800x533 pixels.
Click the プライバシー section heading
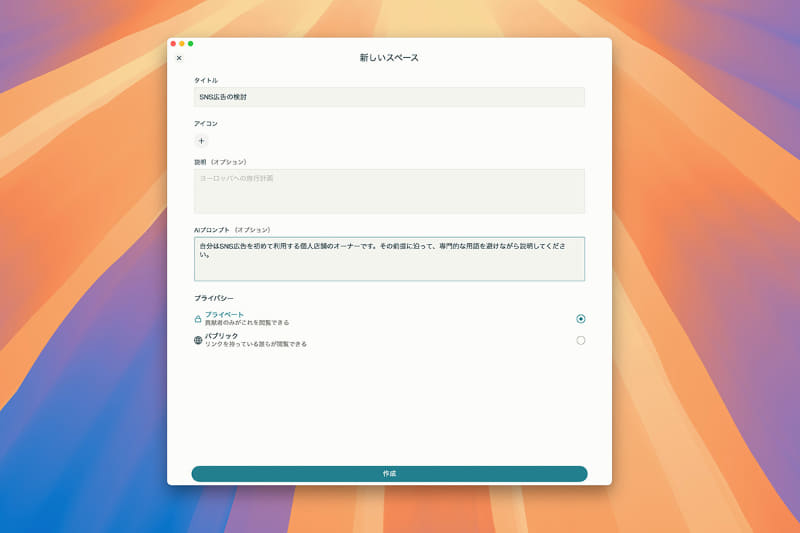point(214,298)
